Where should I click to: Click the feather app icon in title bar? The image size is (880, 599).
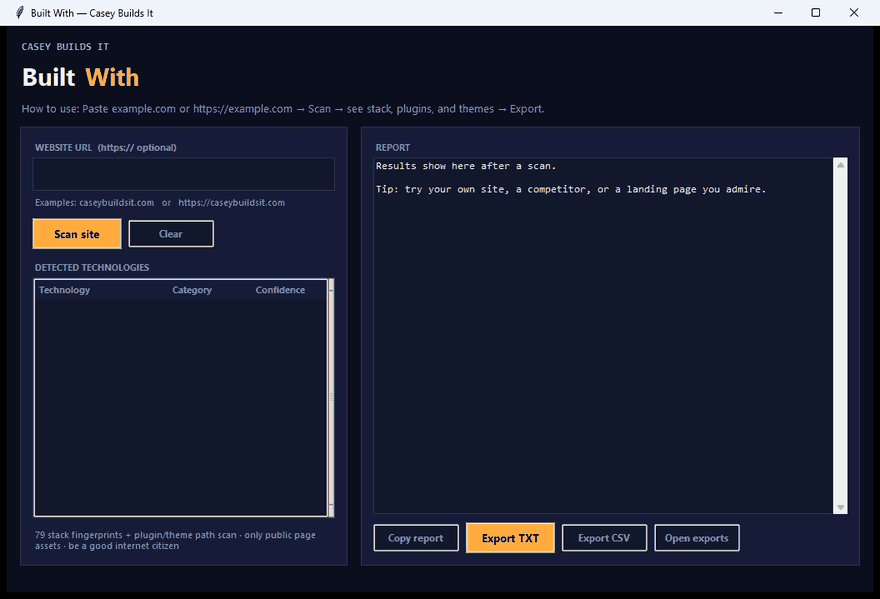[20, 12]
